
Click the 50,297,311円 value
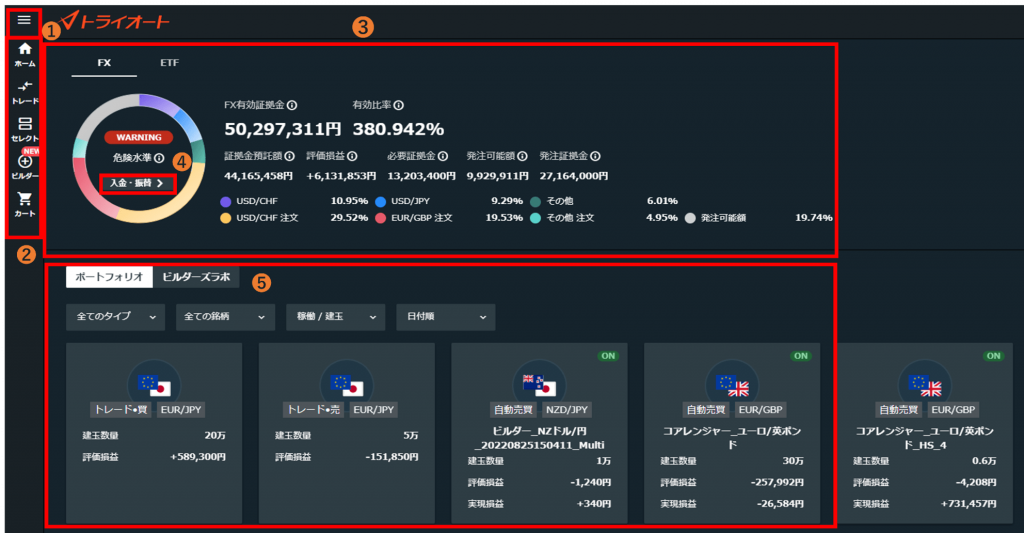click(x=283, y=129)
